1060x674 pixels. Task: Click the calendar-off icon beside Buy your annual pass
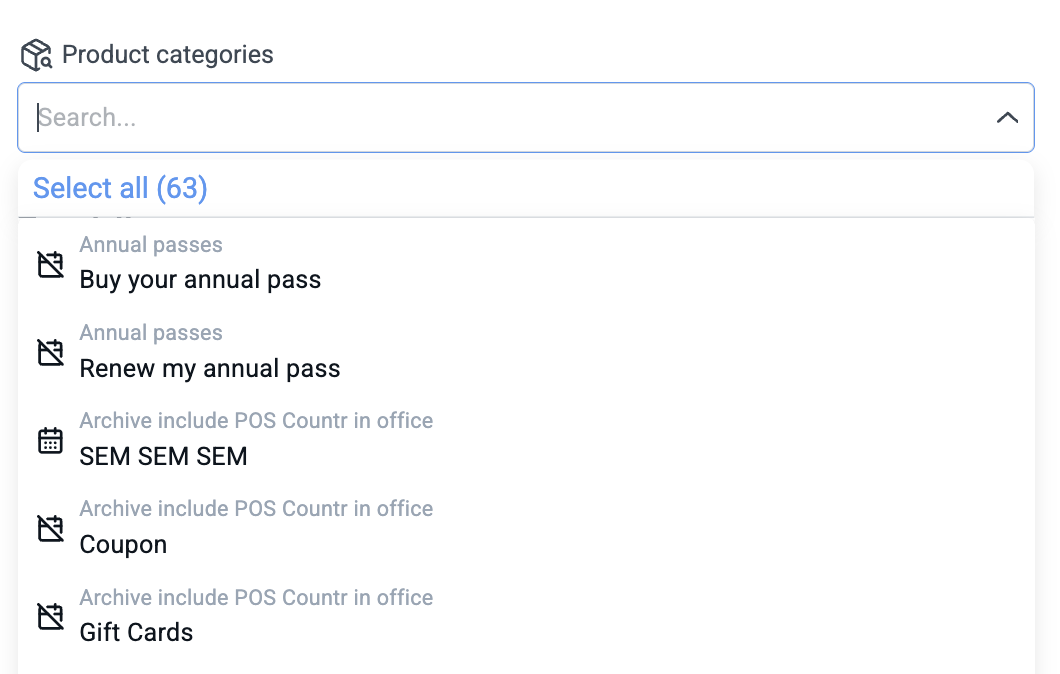tap(51, 264)
